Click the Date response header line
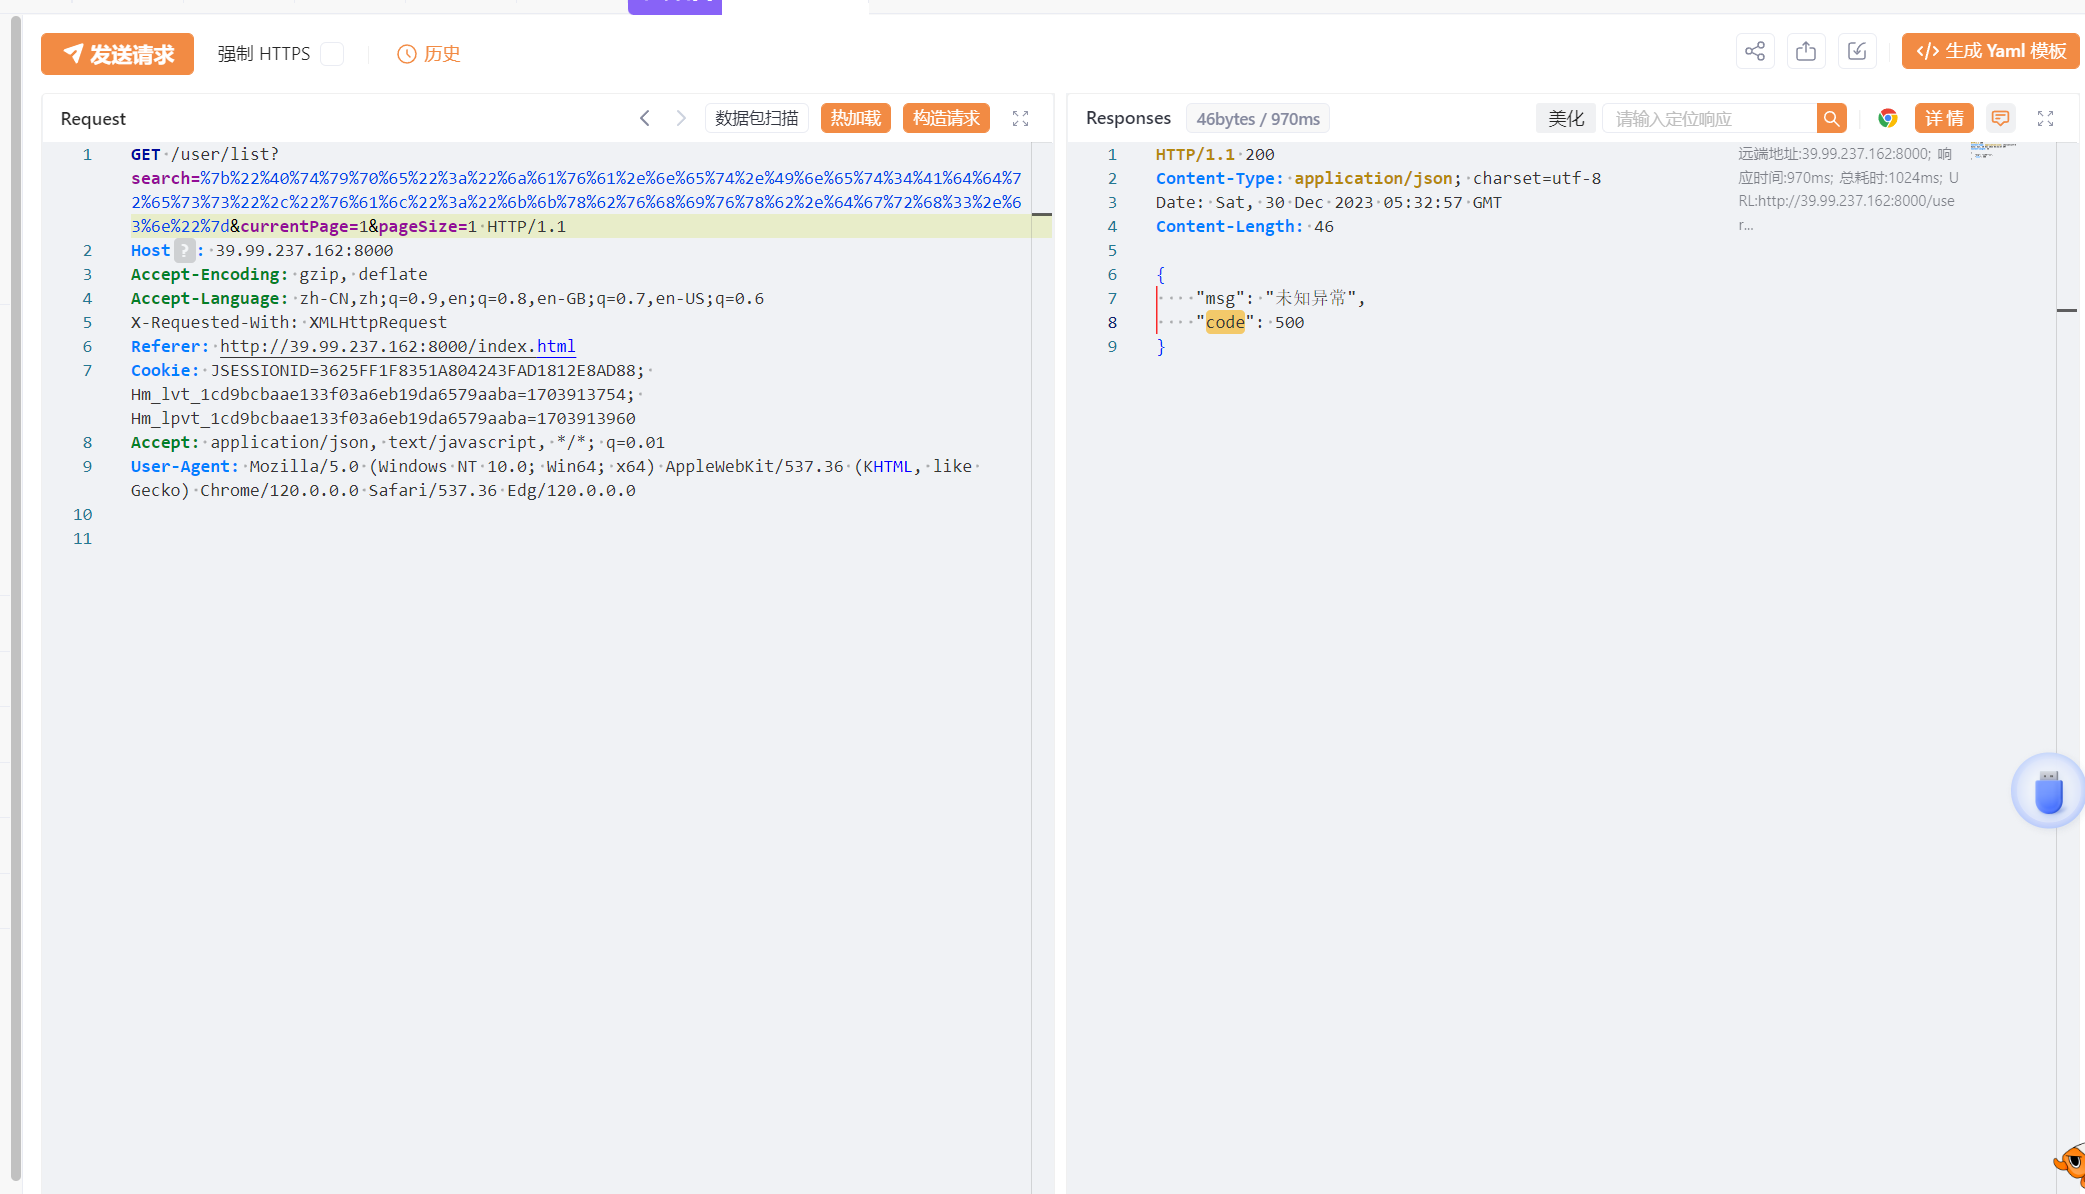 [1329, 202]
